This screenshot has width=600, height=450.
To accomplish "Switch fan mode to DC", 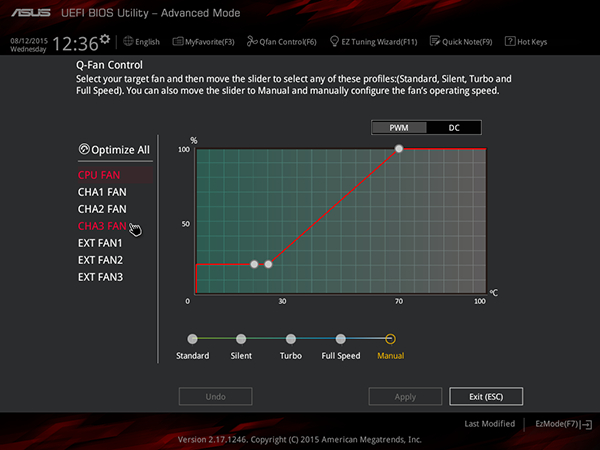I will click(454, 127).
